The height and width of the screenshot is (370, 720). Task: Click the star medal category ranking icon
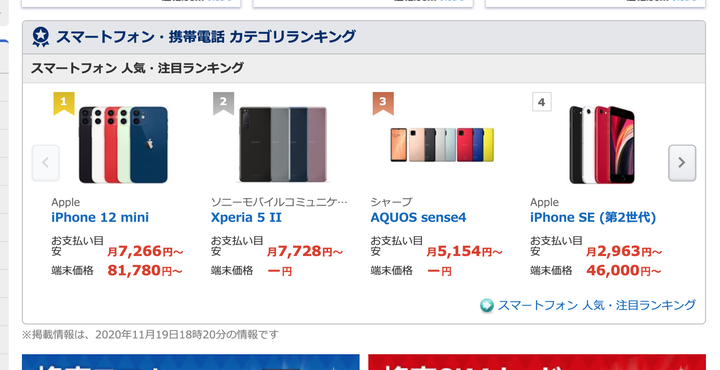(x=40, y=37)
